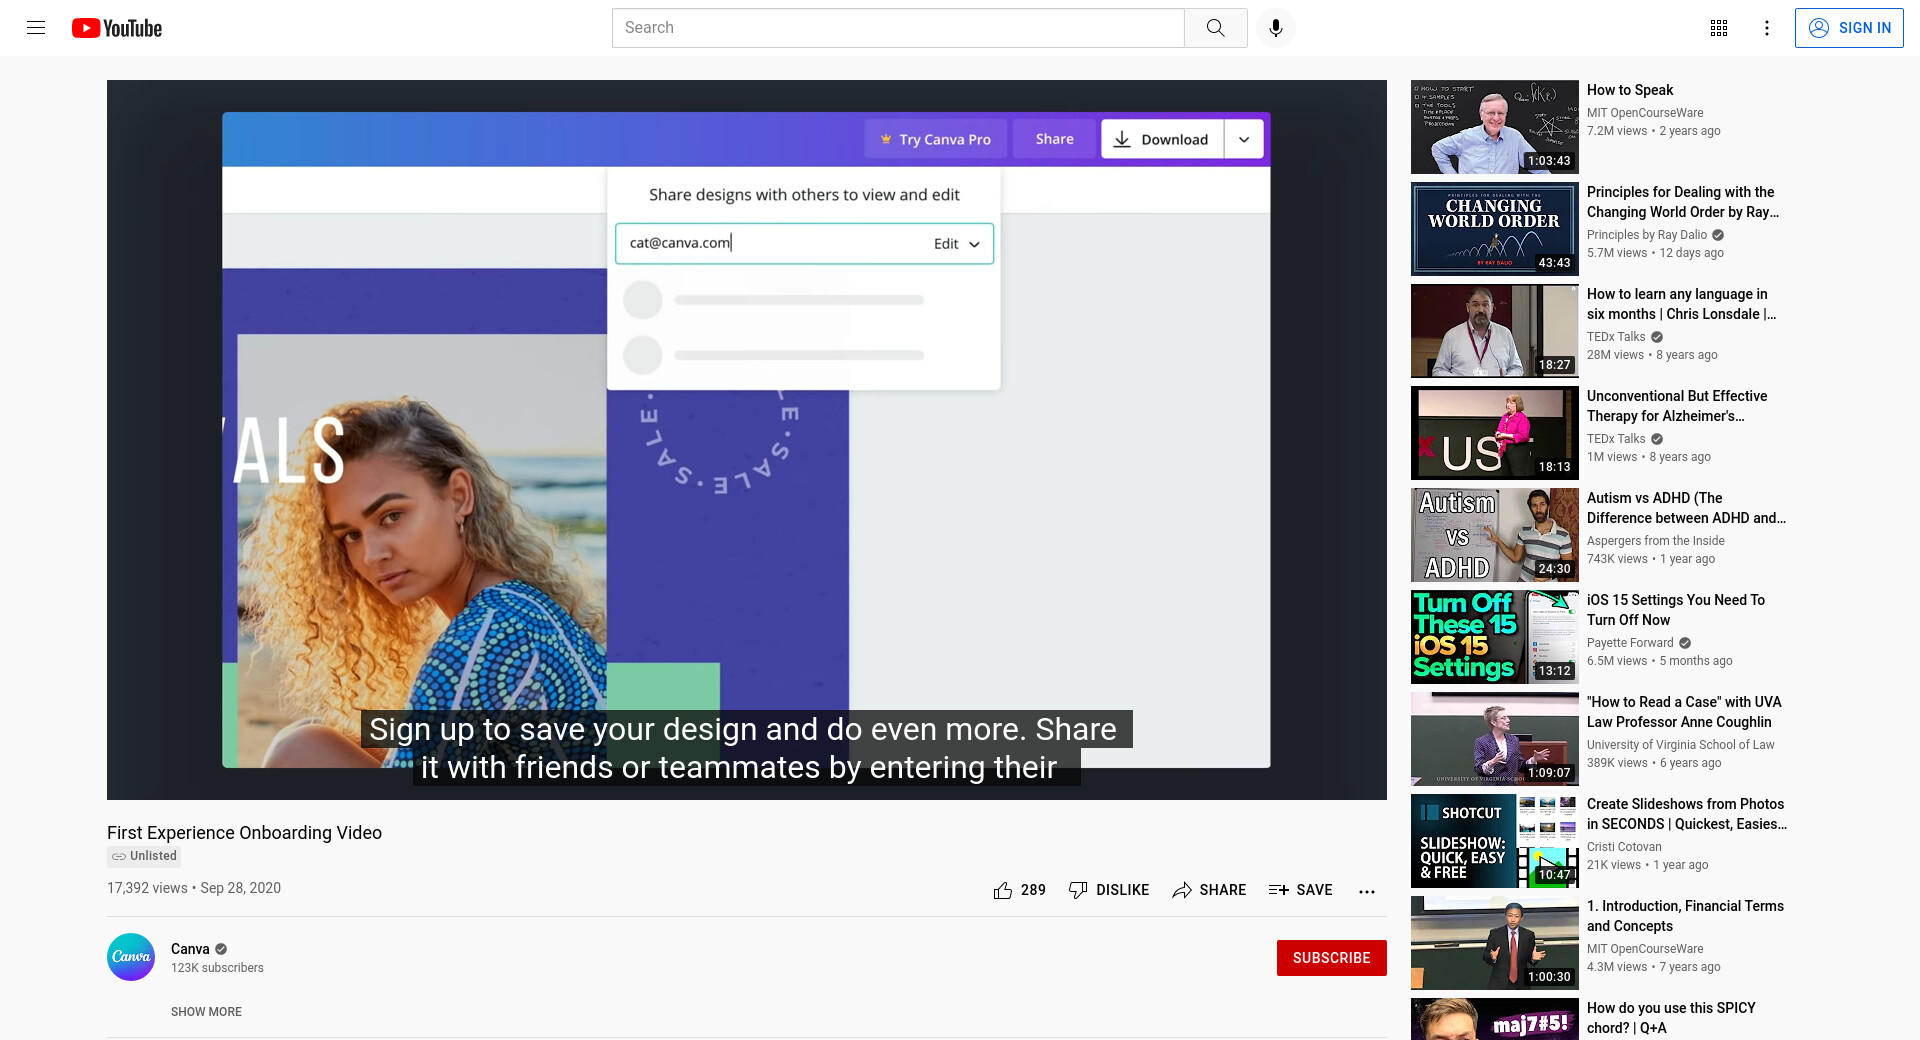Click title How to Read a Case with UVA
This screenshot has width=1920, height=1040.
(x=1684, y=712)
